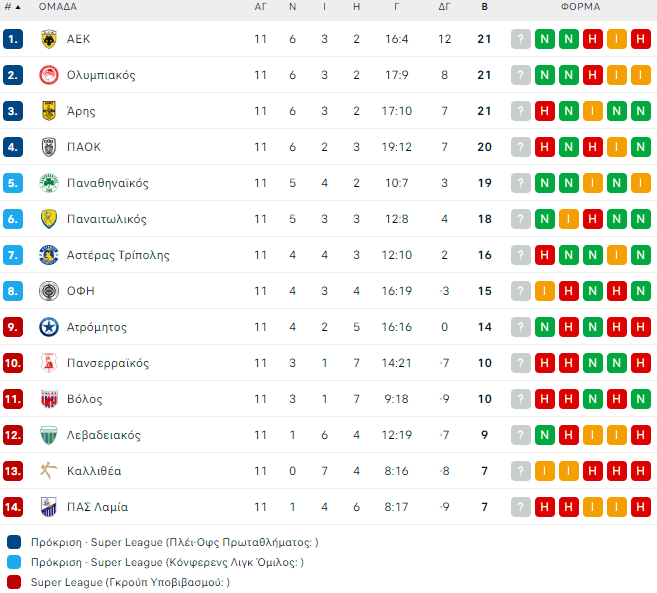Click the Παναθηναϊκός shamrock logo
The height and width of the screenshot is (593, 657).
pyautogui.click(x=48, y=183)
